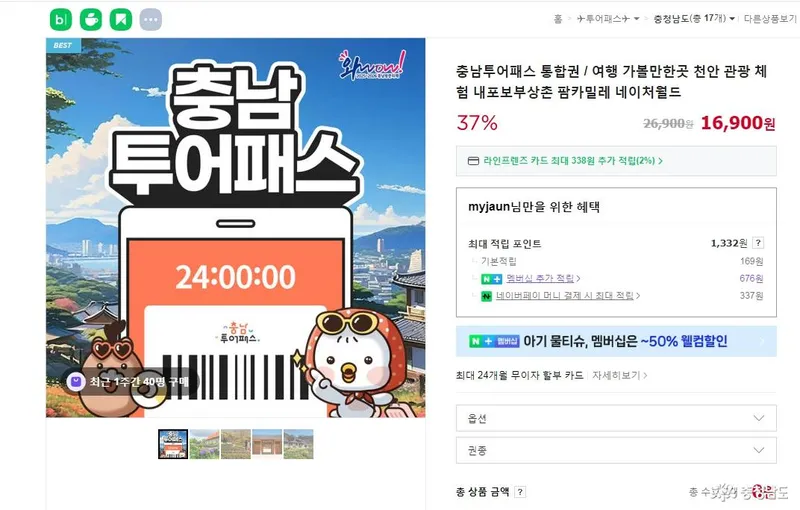
Task: Open 멤버십 추가 적립 link
Action: point(543,278)
